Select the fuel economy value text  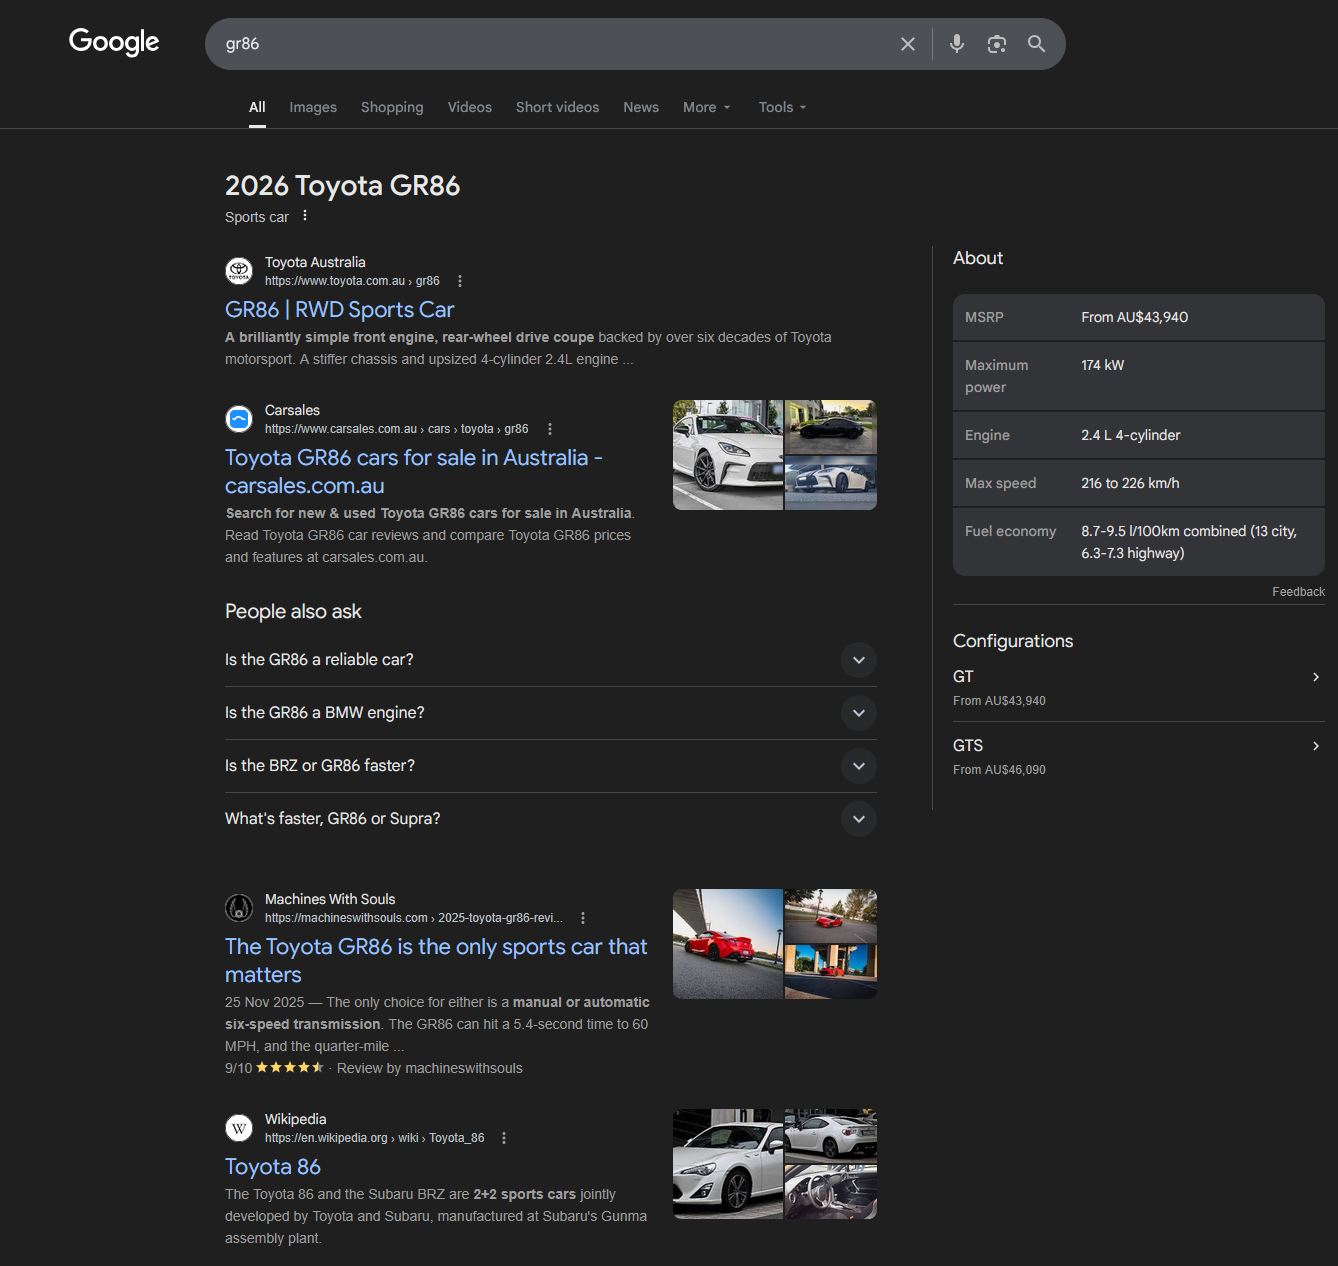click(x=1189, y=542)
